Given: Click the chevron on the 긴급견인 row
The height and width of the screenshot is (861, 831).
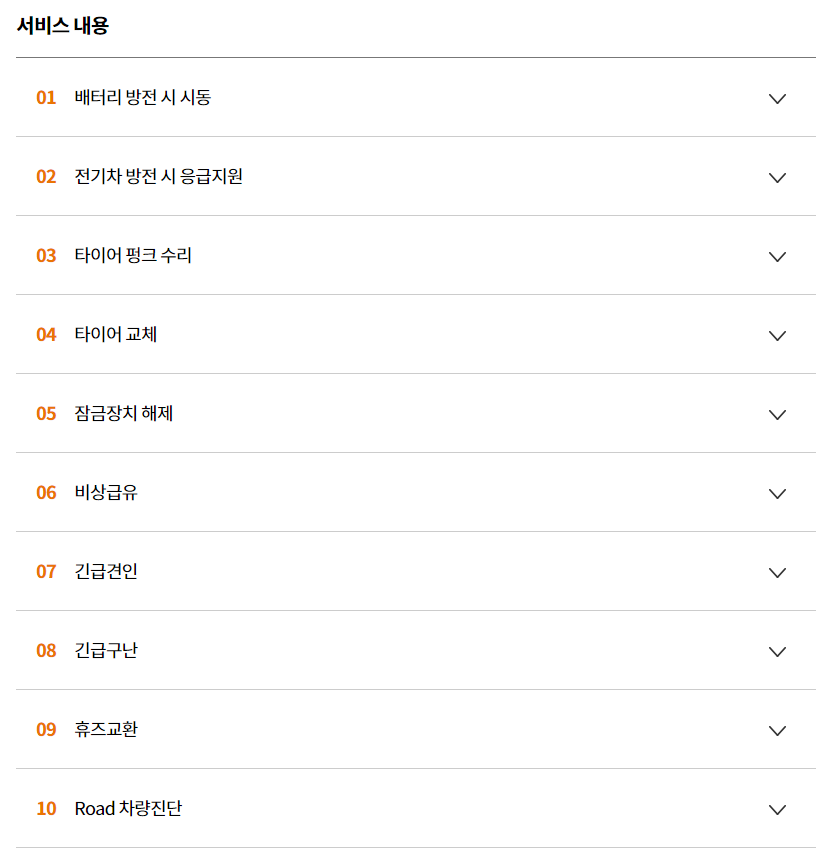Looking at the screenshot, I should pyautogui.click(x=776, y=572).
